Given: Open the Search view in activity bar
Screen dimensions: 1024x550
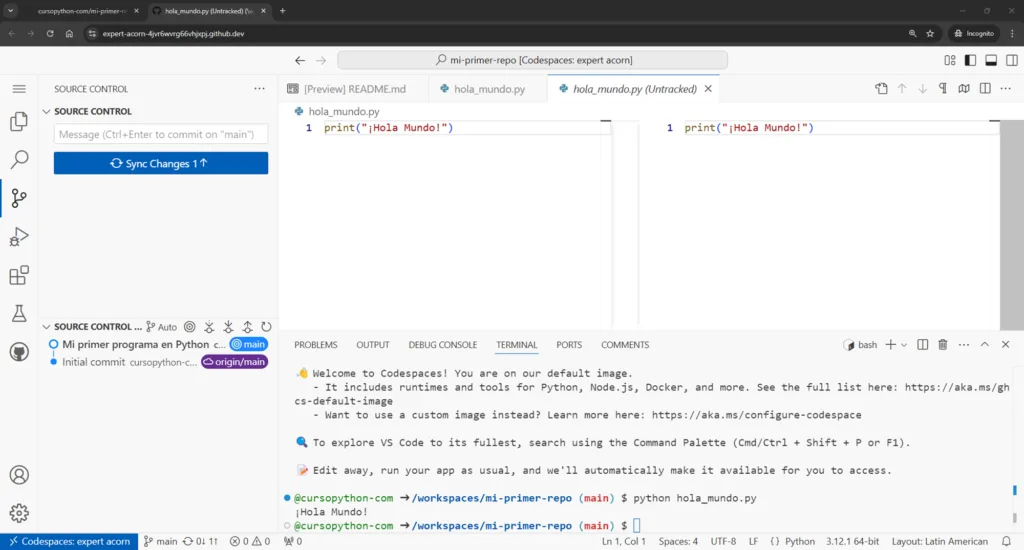Looking at the screenshot, I should pyautogui.click(x=19, y=159).
